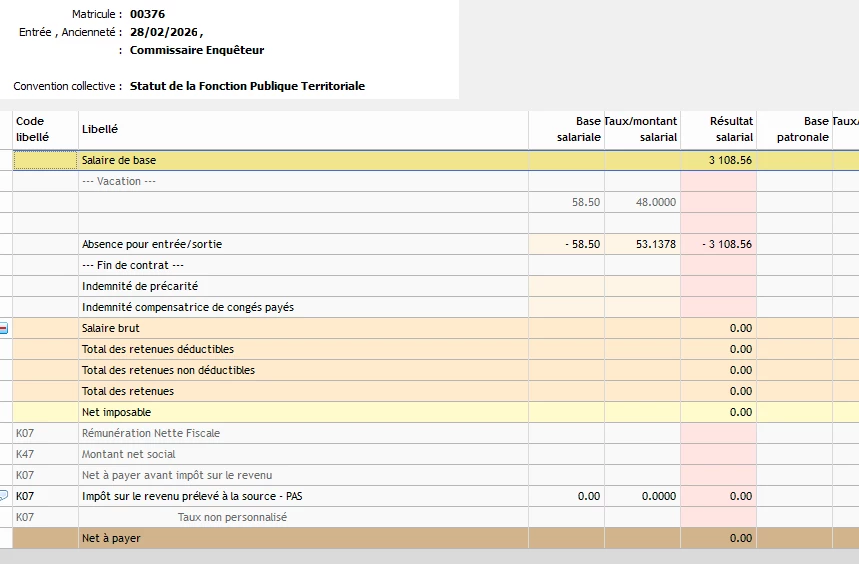Focus the result cell of the Vacation header row
The height and width of the screenshot is (564, 859).
tap(719, 181)
